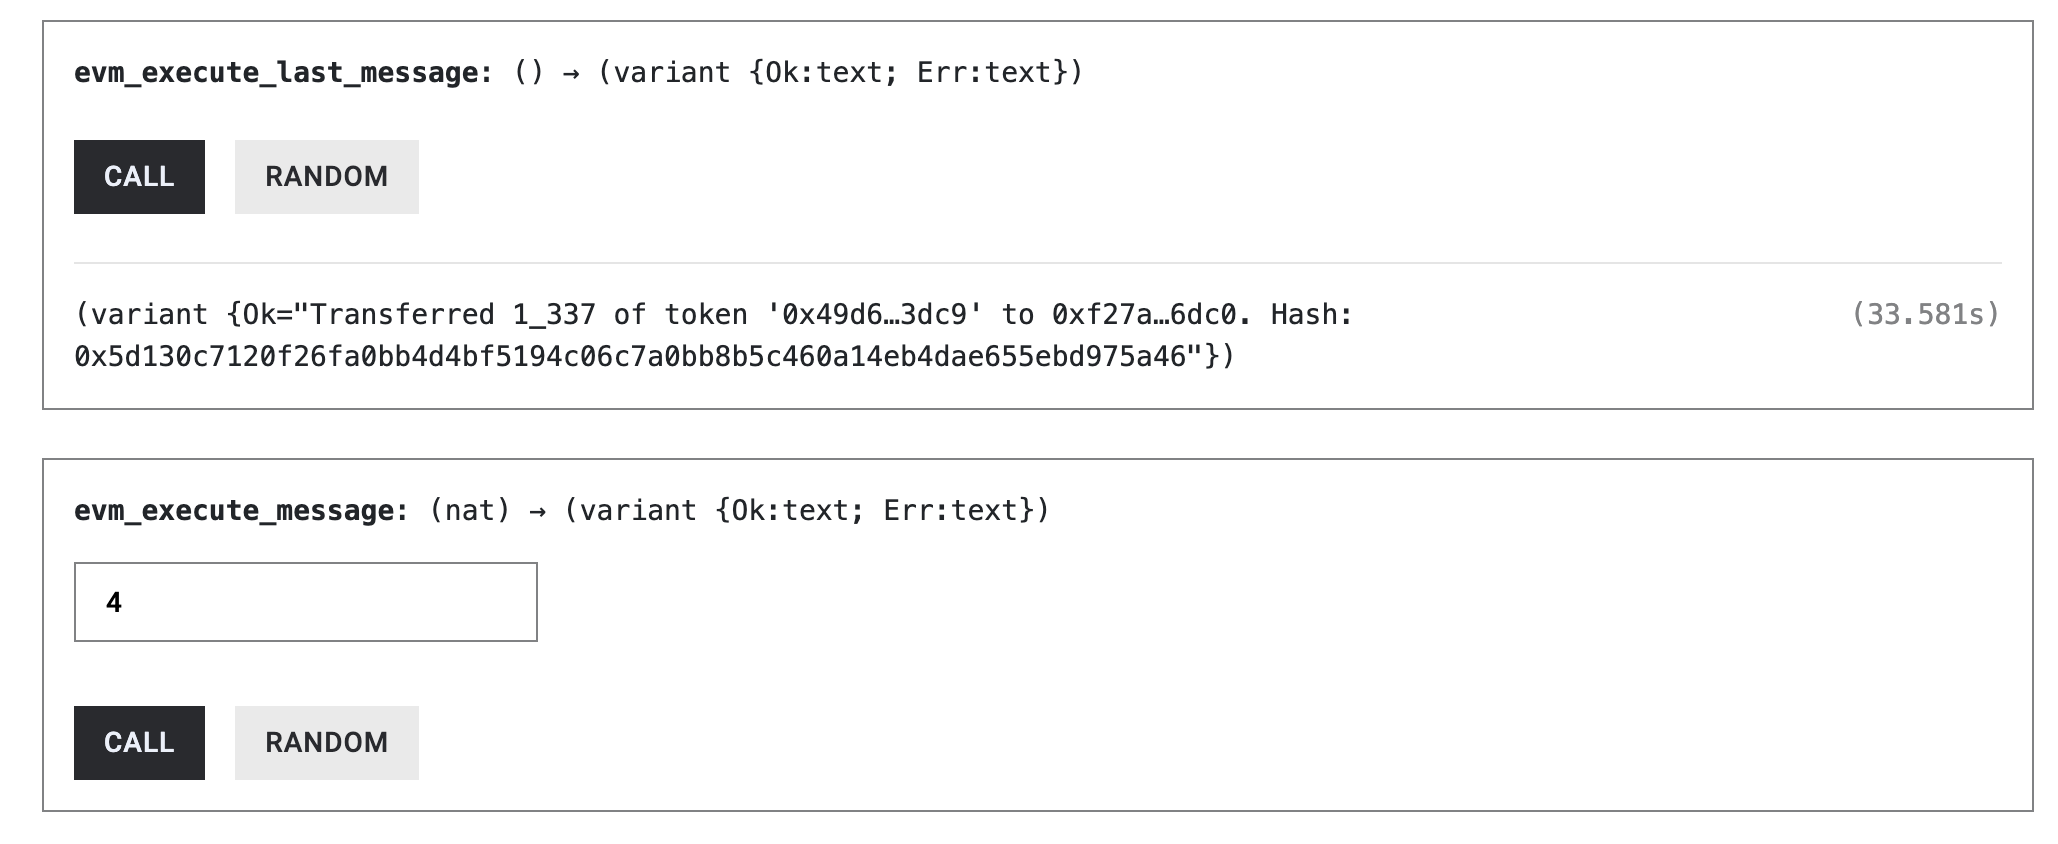Click RANDOM next to evm_execute_last_message CALL
The image size is (2058, 844).
click(x=326, y=176)
